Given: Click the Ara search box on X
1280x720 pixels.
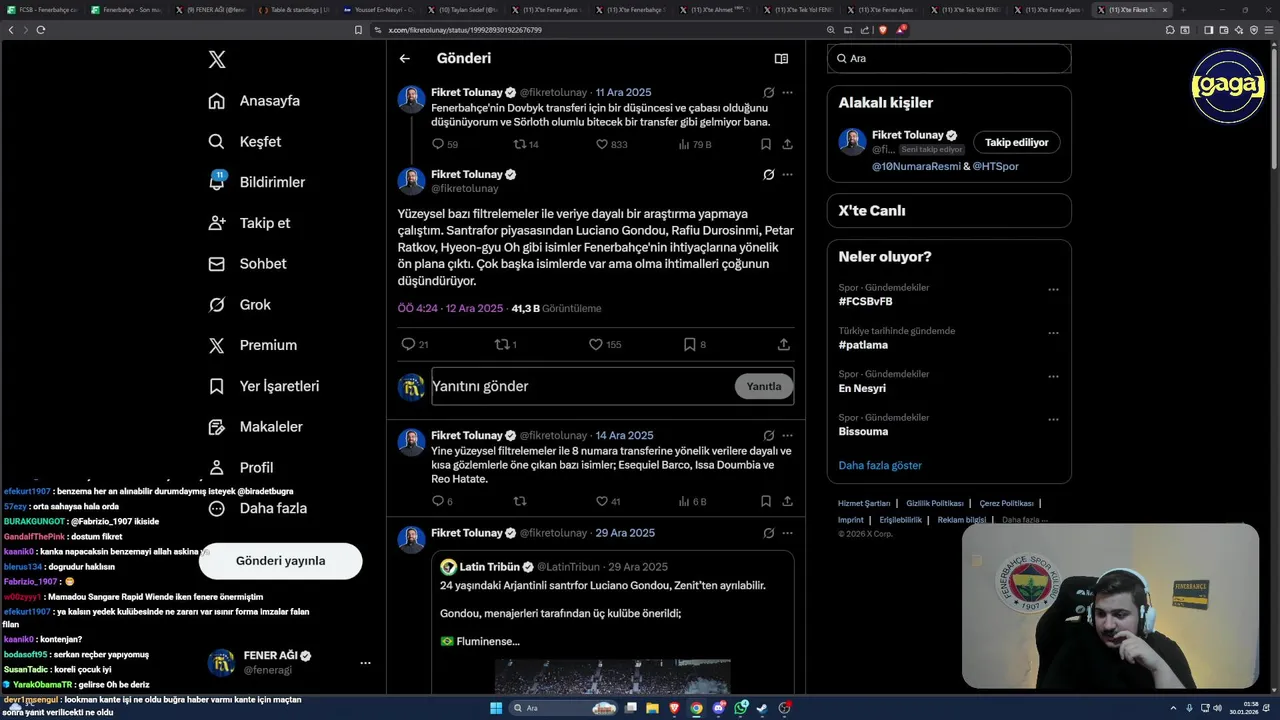Looking at the screenshot, I should (x=949, y=58).
